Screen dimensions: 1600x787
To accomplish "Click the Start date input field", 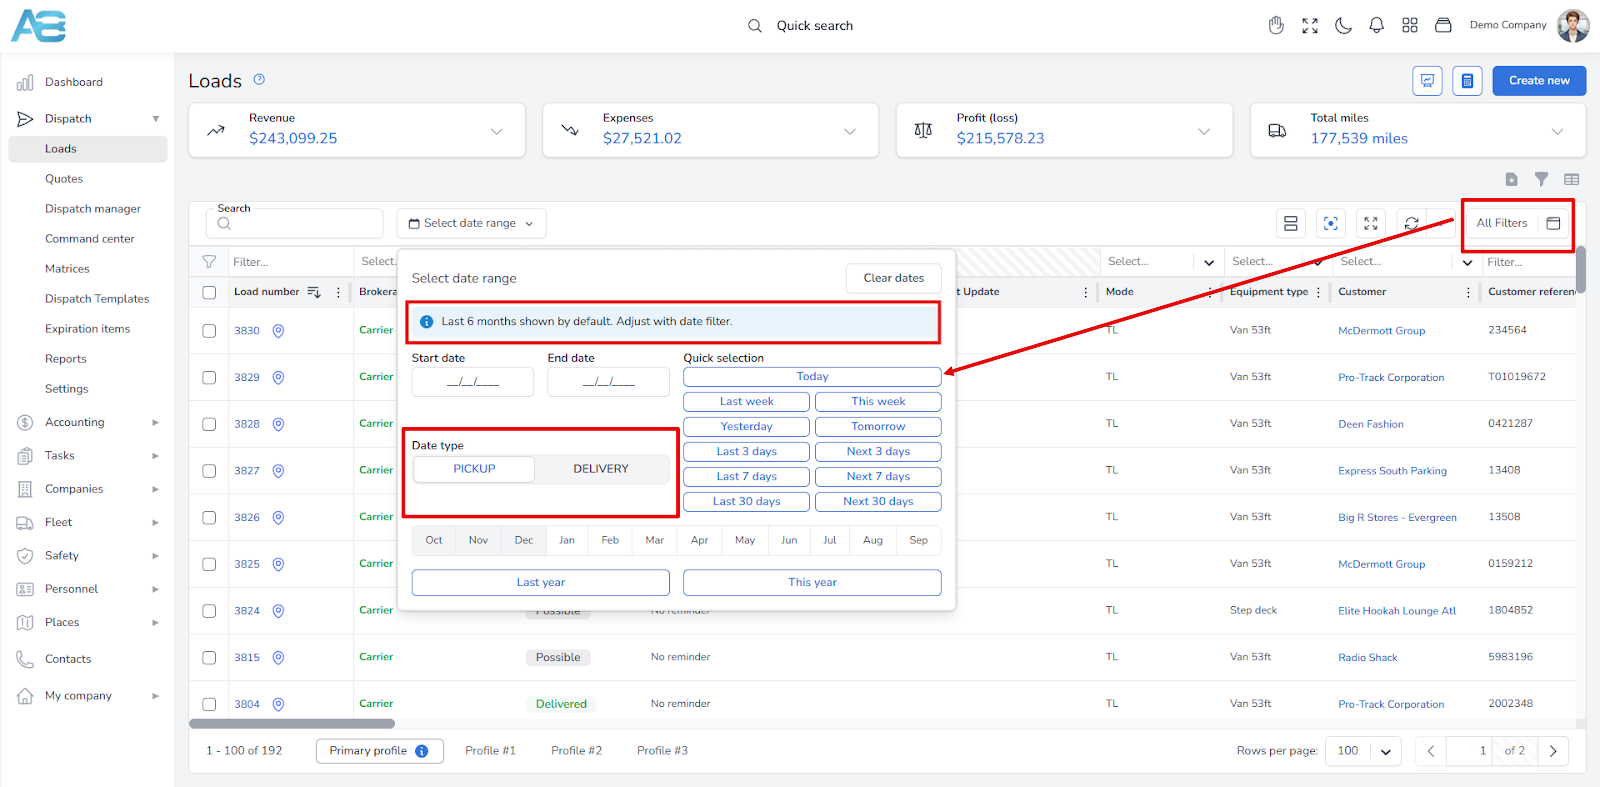I will tap(472, 382).
